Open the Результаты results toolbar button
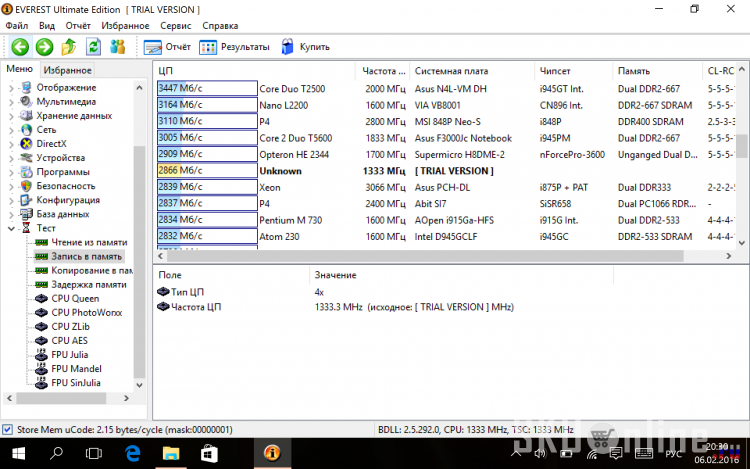This screenshot has height=469, width=750. pos(234,47)
